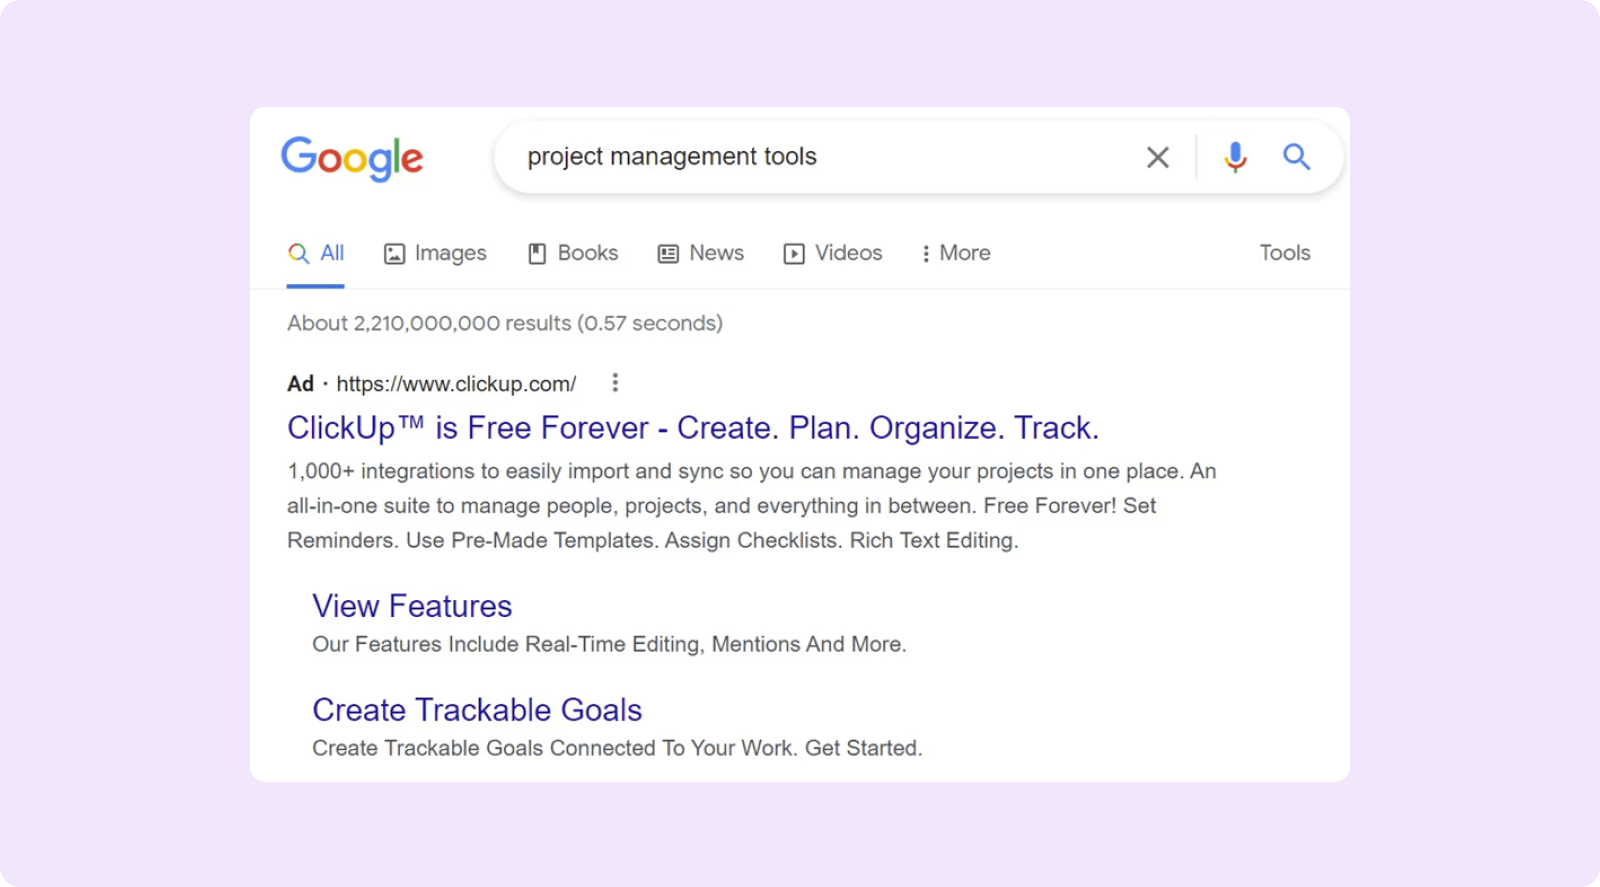Open the ClickUp is Free Forever ad headline

pyautogui.click(x=692, y=428)
